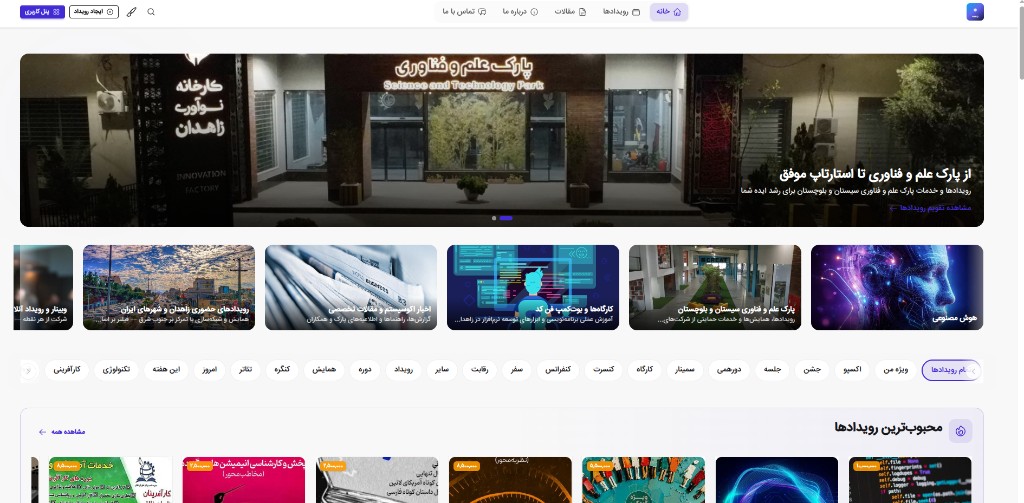Filter events by کنسرت chip

(603, 370)
